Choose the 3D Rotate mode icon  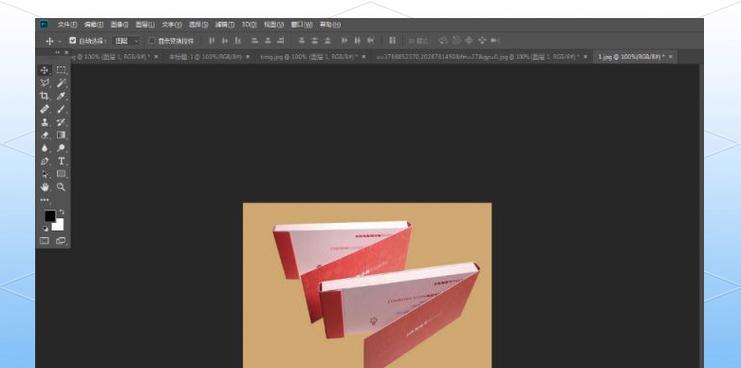tap(443, 41)
